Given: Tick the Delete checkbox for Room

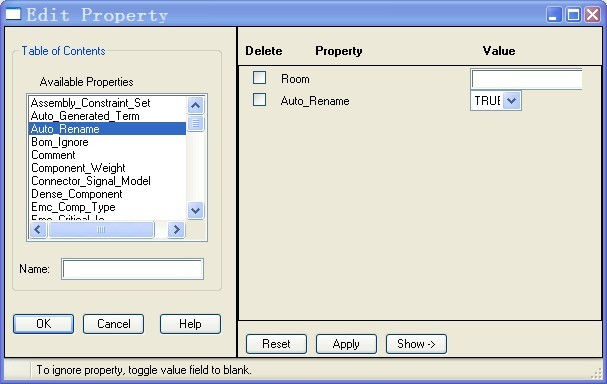Looking at the screenshot, I should pos(259,77).
